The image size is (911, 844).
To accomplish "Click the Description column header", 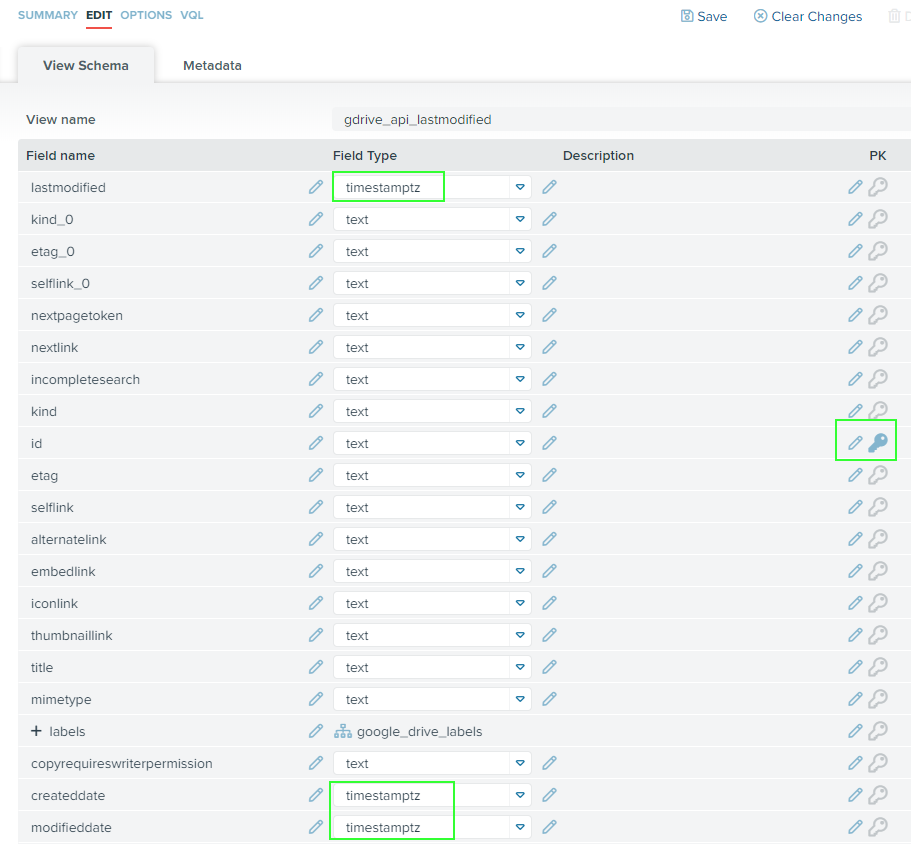I will pos(598,155).
